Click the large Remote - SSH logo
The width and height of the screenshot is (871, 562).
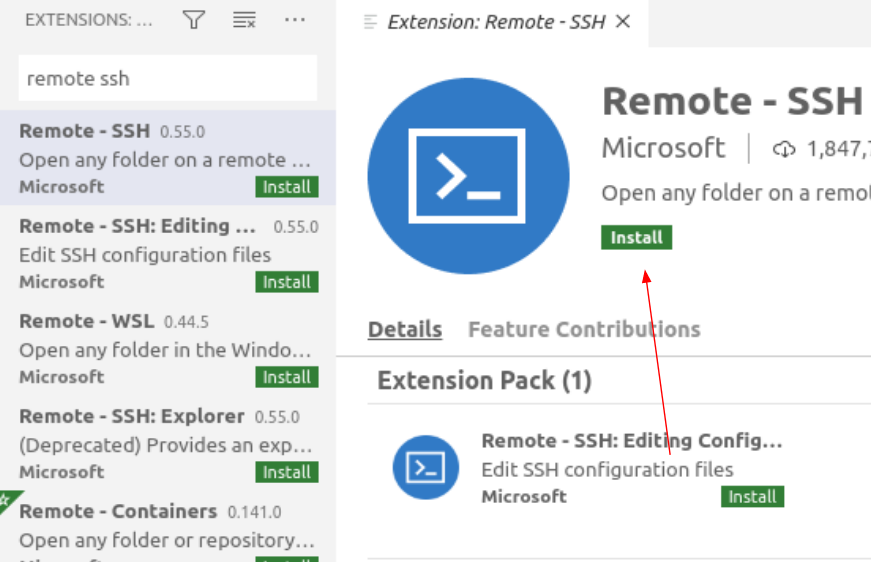pos(468,175)
